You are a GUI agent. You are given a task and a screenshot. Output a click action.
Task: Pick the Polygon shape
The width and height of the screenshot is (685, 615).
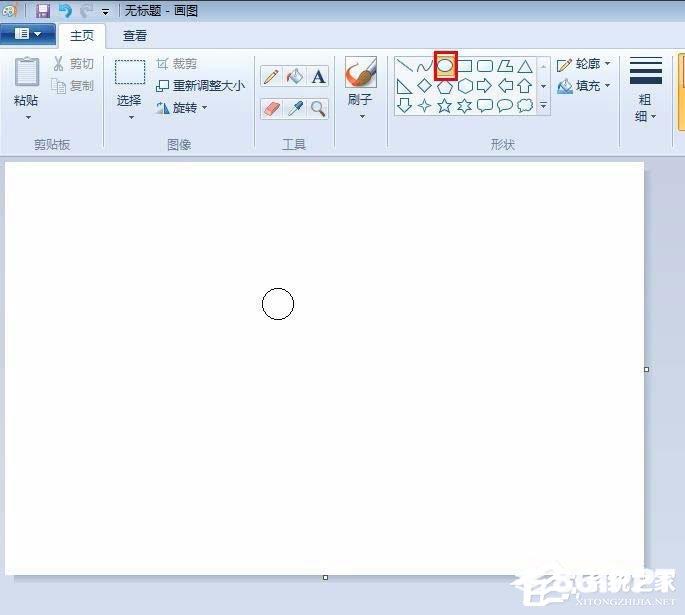coord(505,66)
